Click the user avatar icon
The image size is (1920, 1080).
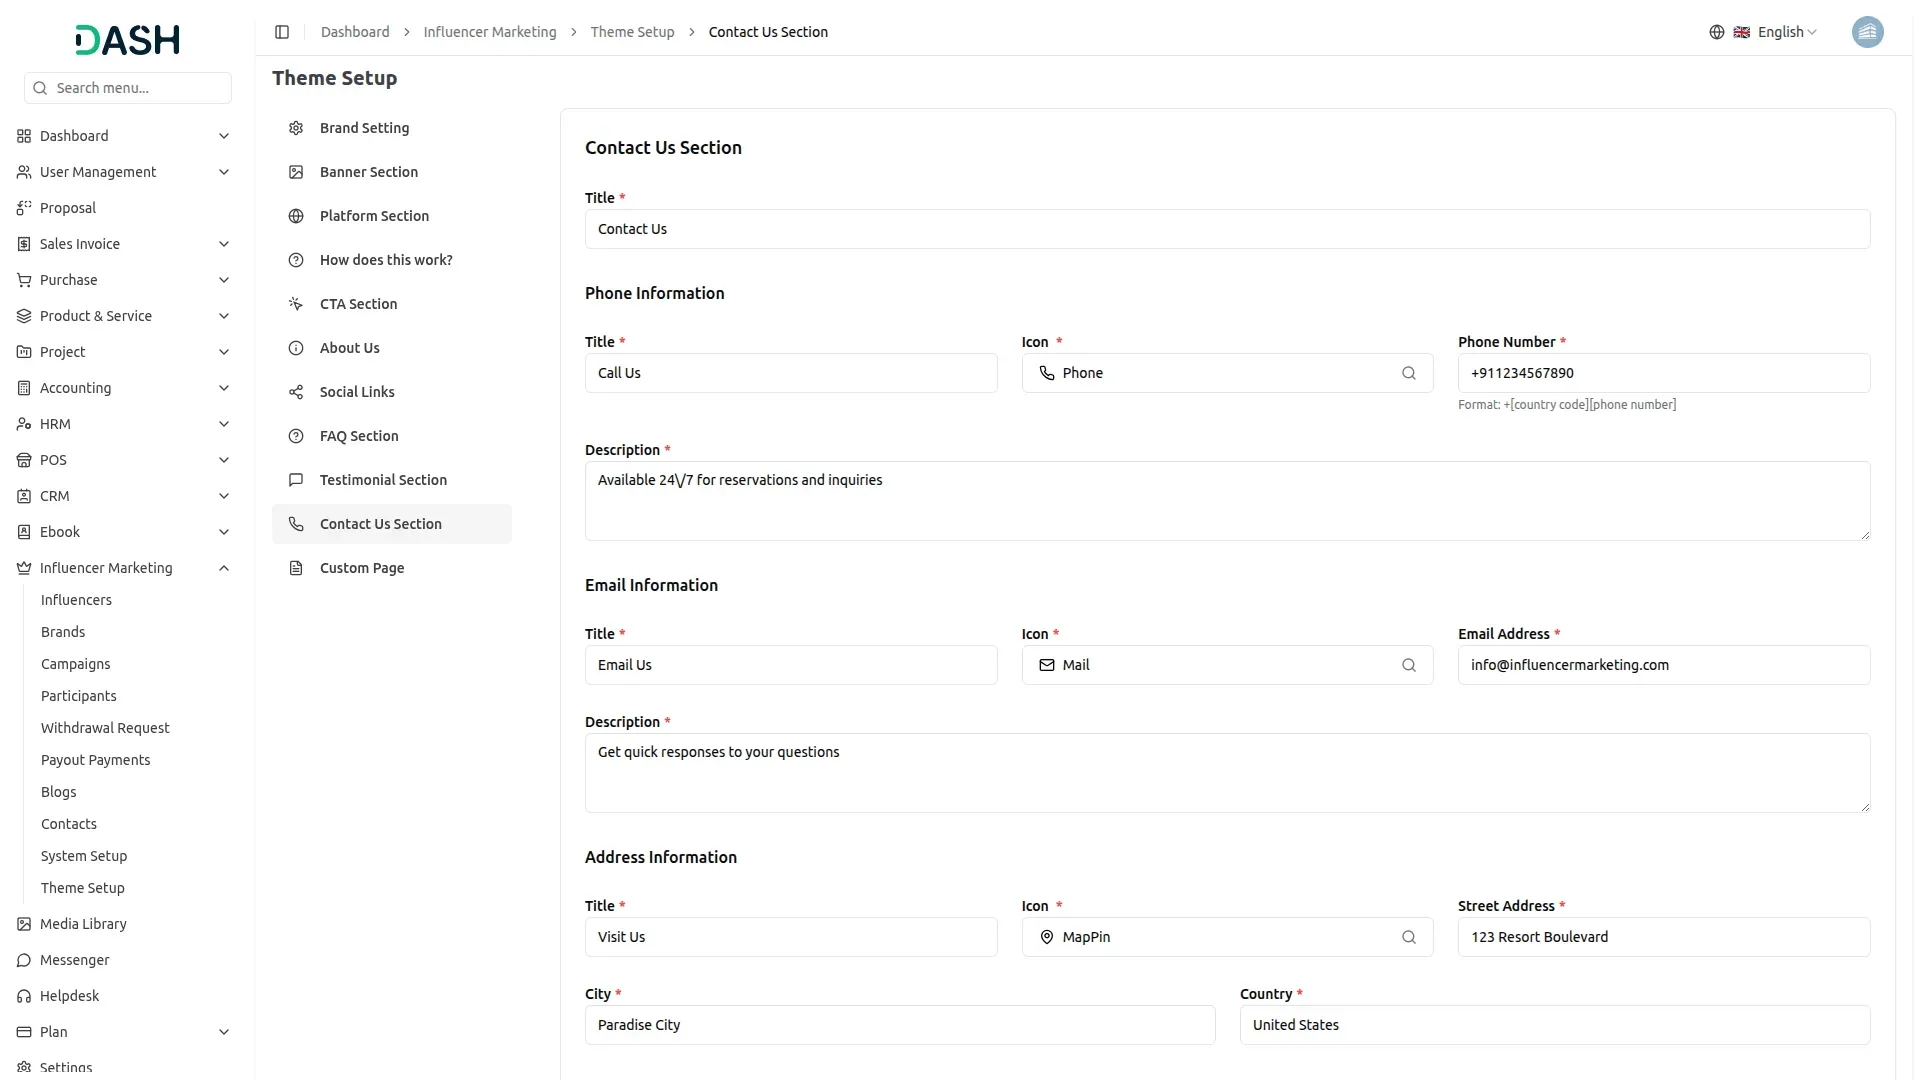(x=1867, y=32)
